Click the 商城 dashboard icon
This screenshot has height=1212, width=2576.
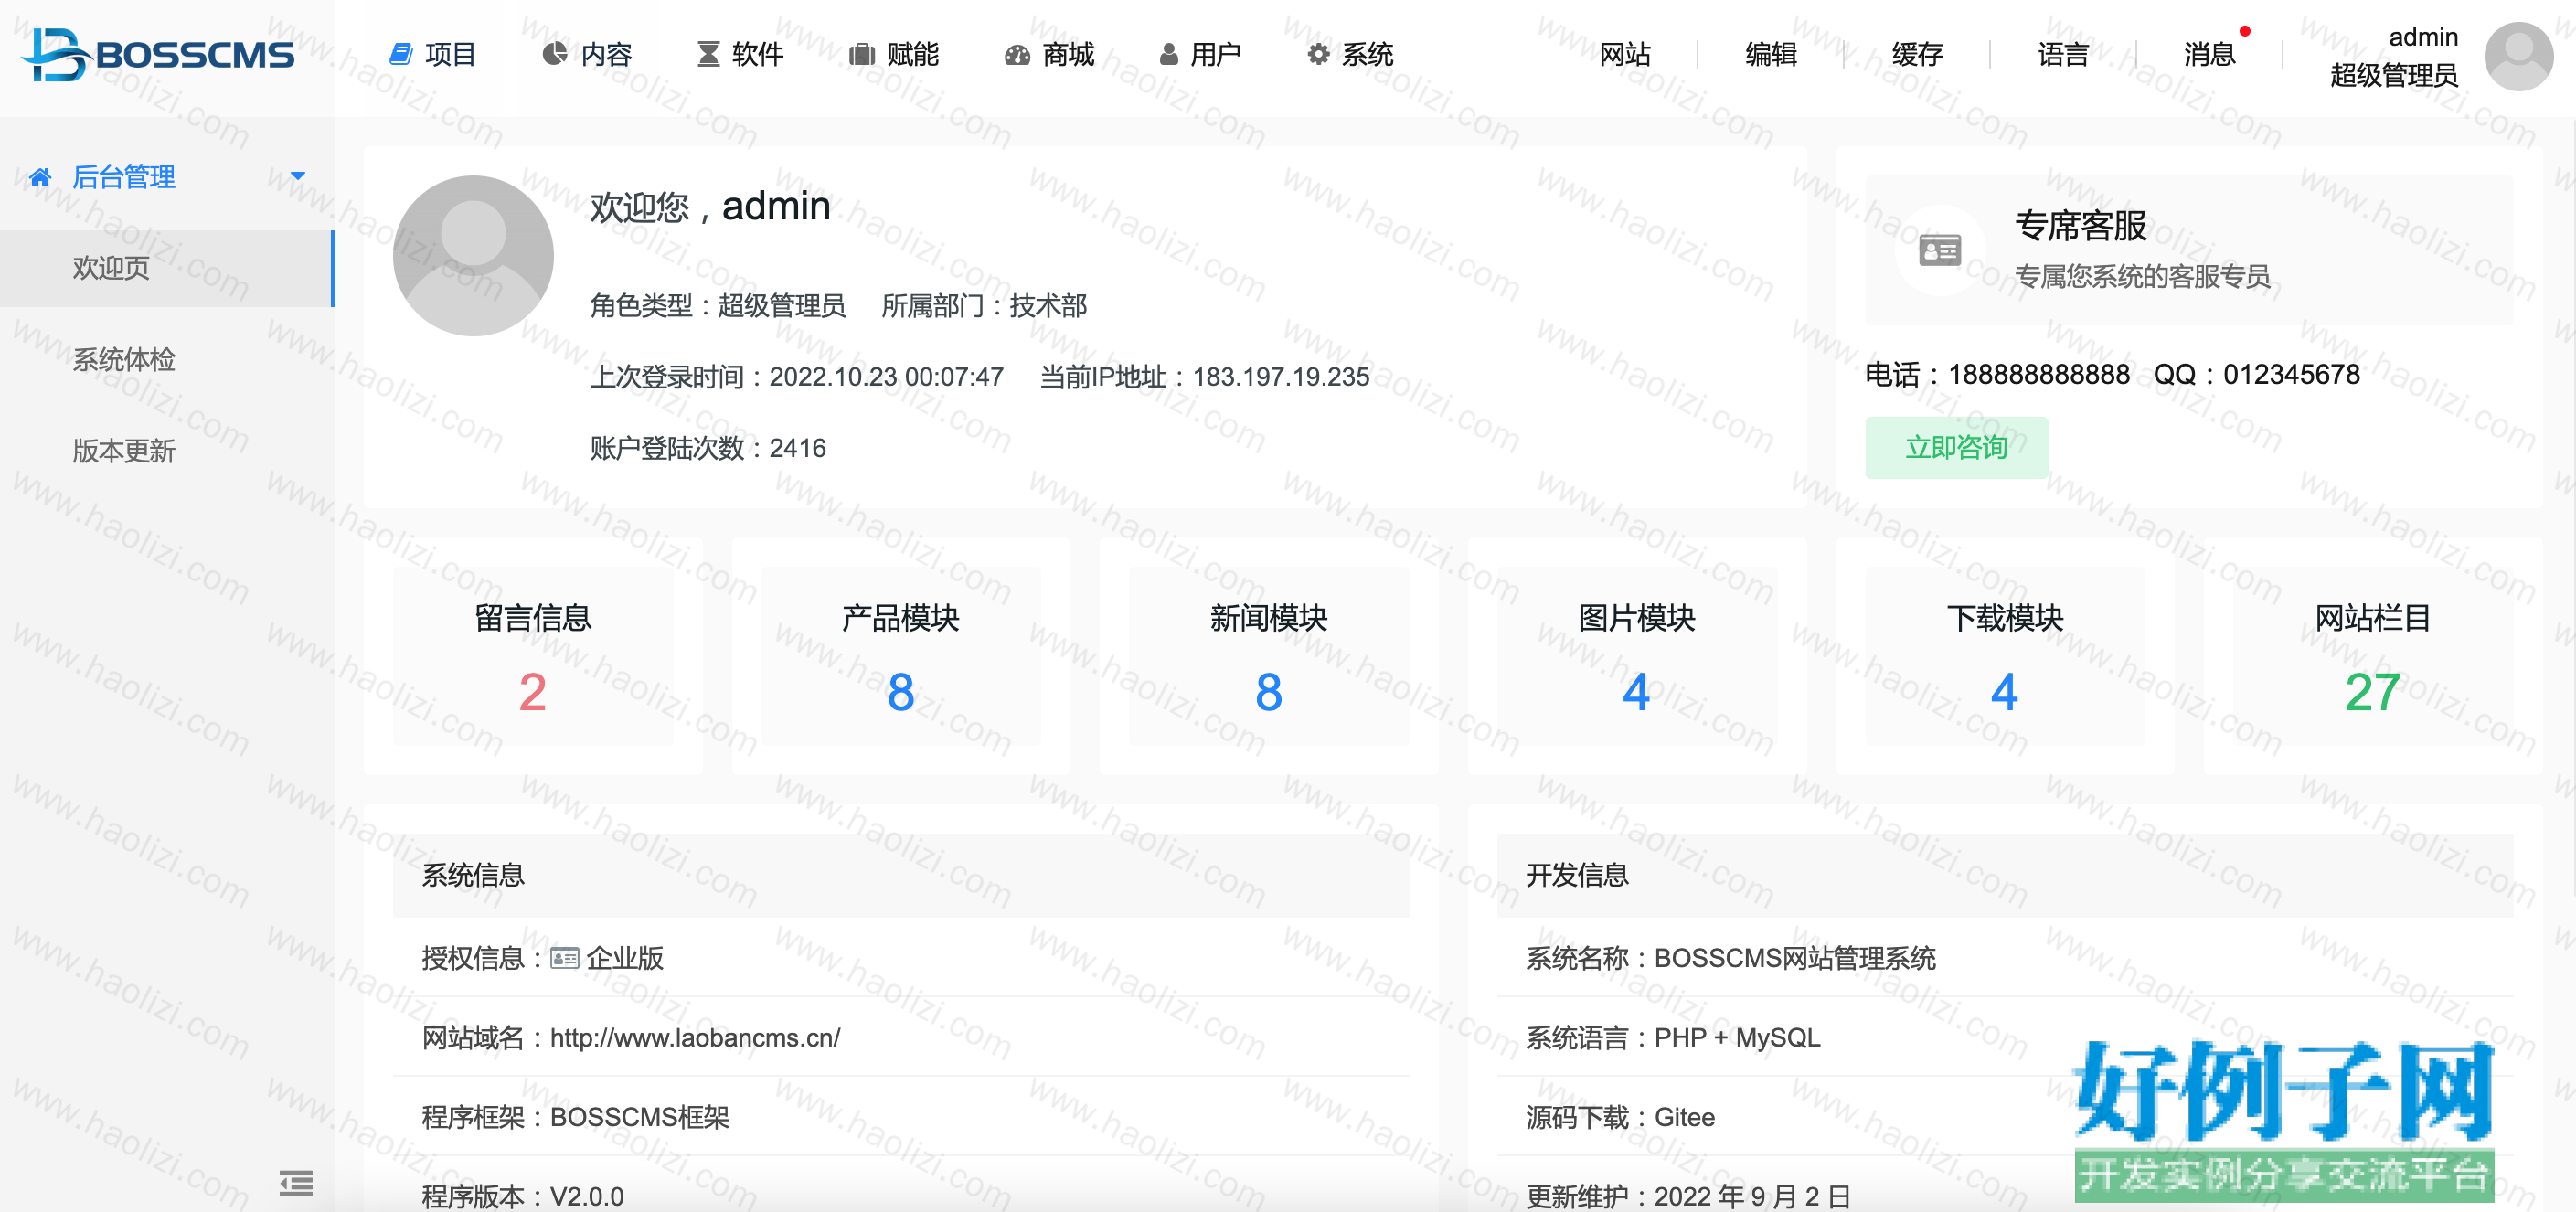[x=1017, y=55]
